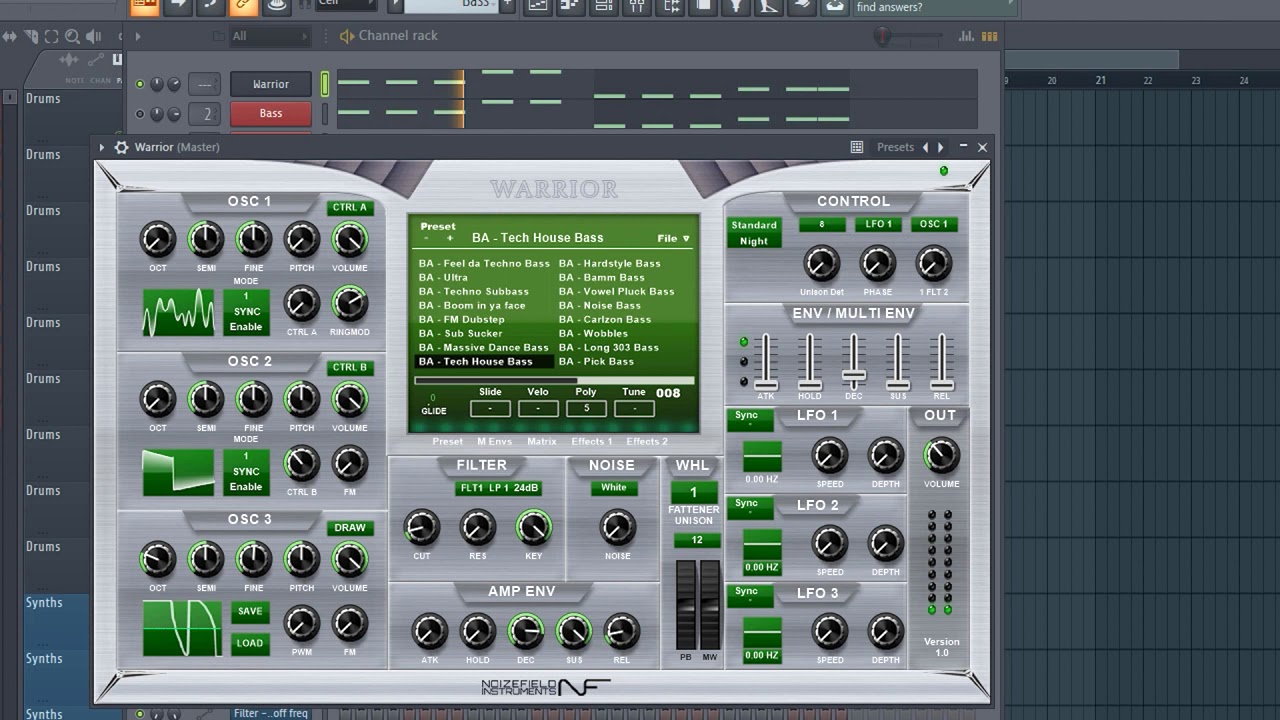Click OSC 2 PITCH knob
The width and height of the screenshot is (1280, 720).
click(301, 400)
